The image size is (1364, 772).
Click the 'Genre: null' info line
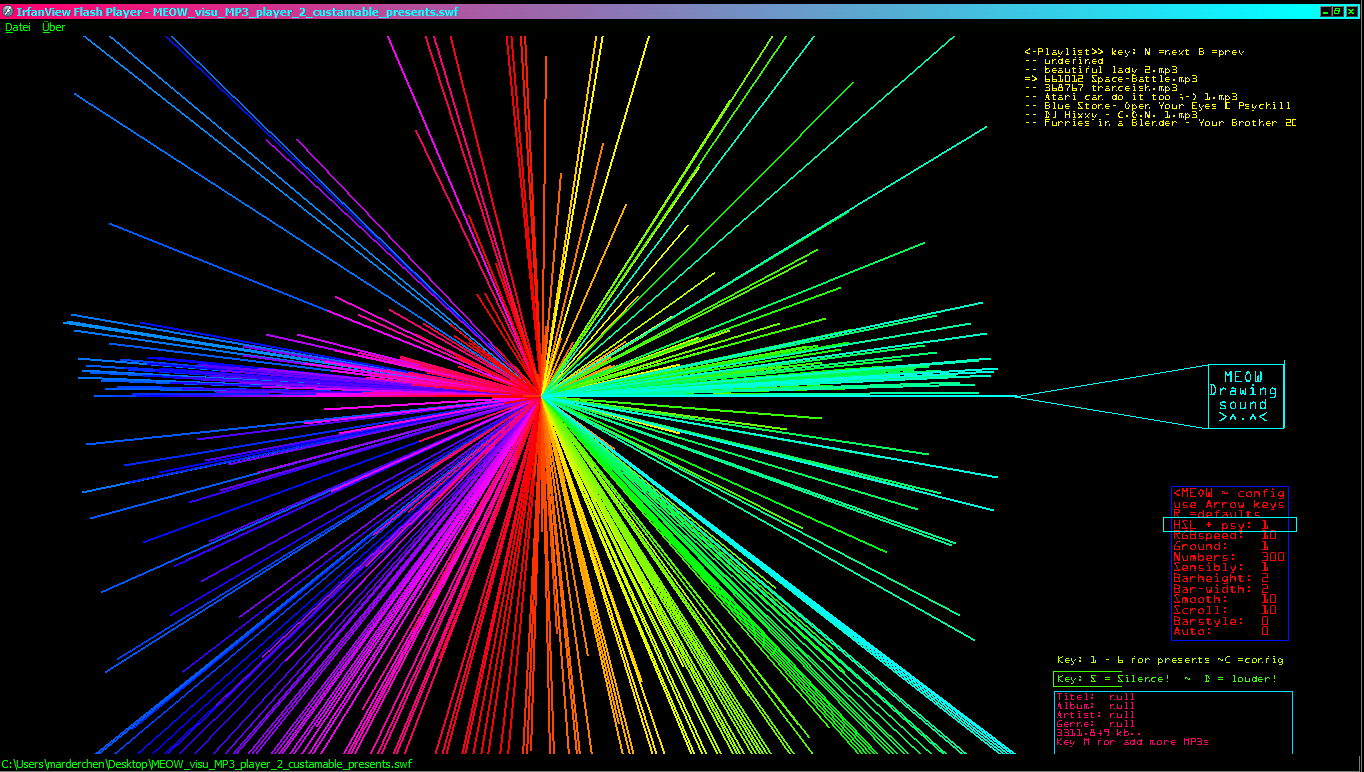(1096, 724)
